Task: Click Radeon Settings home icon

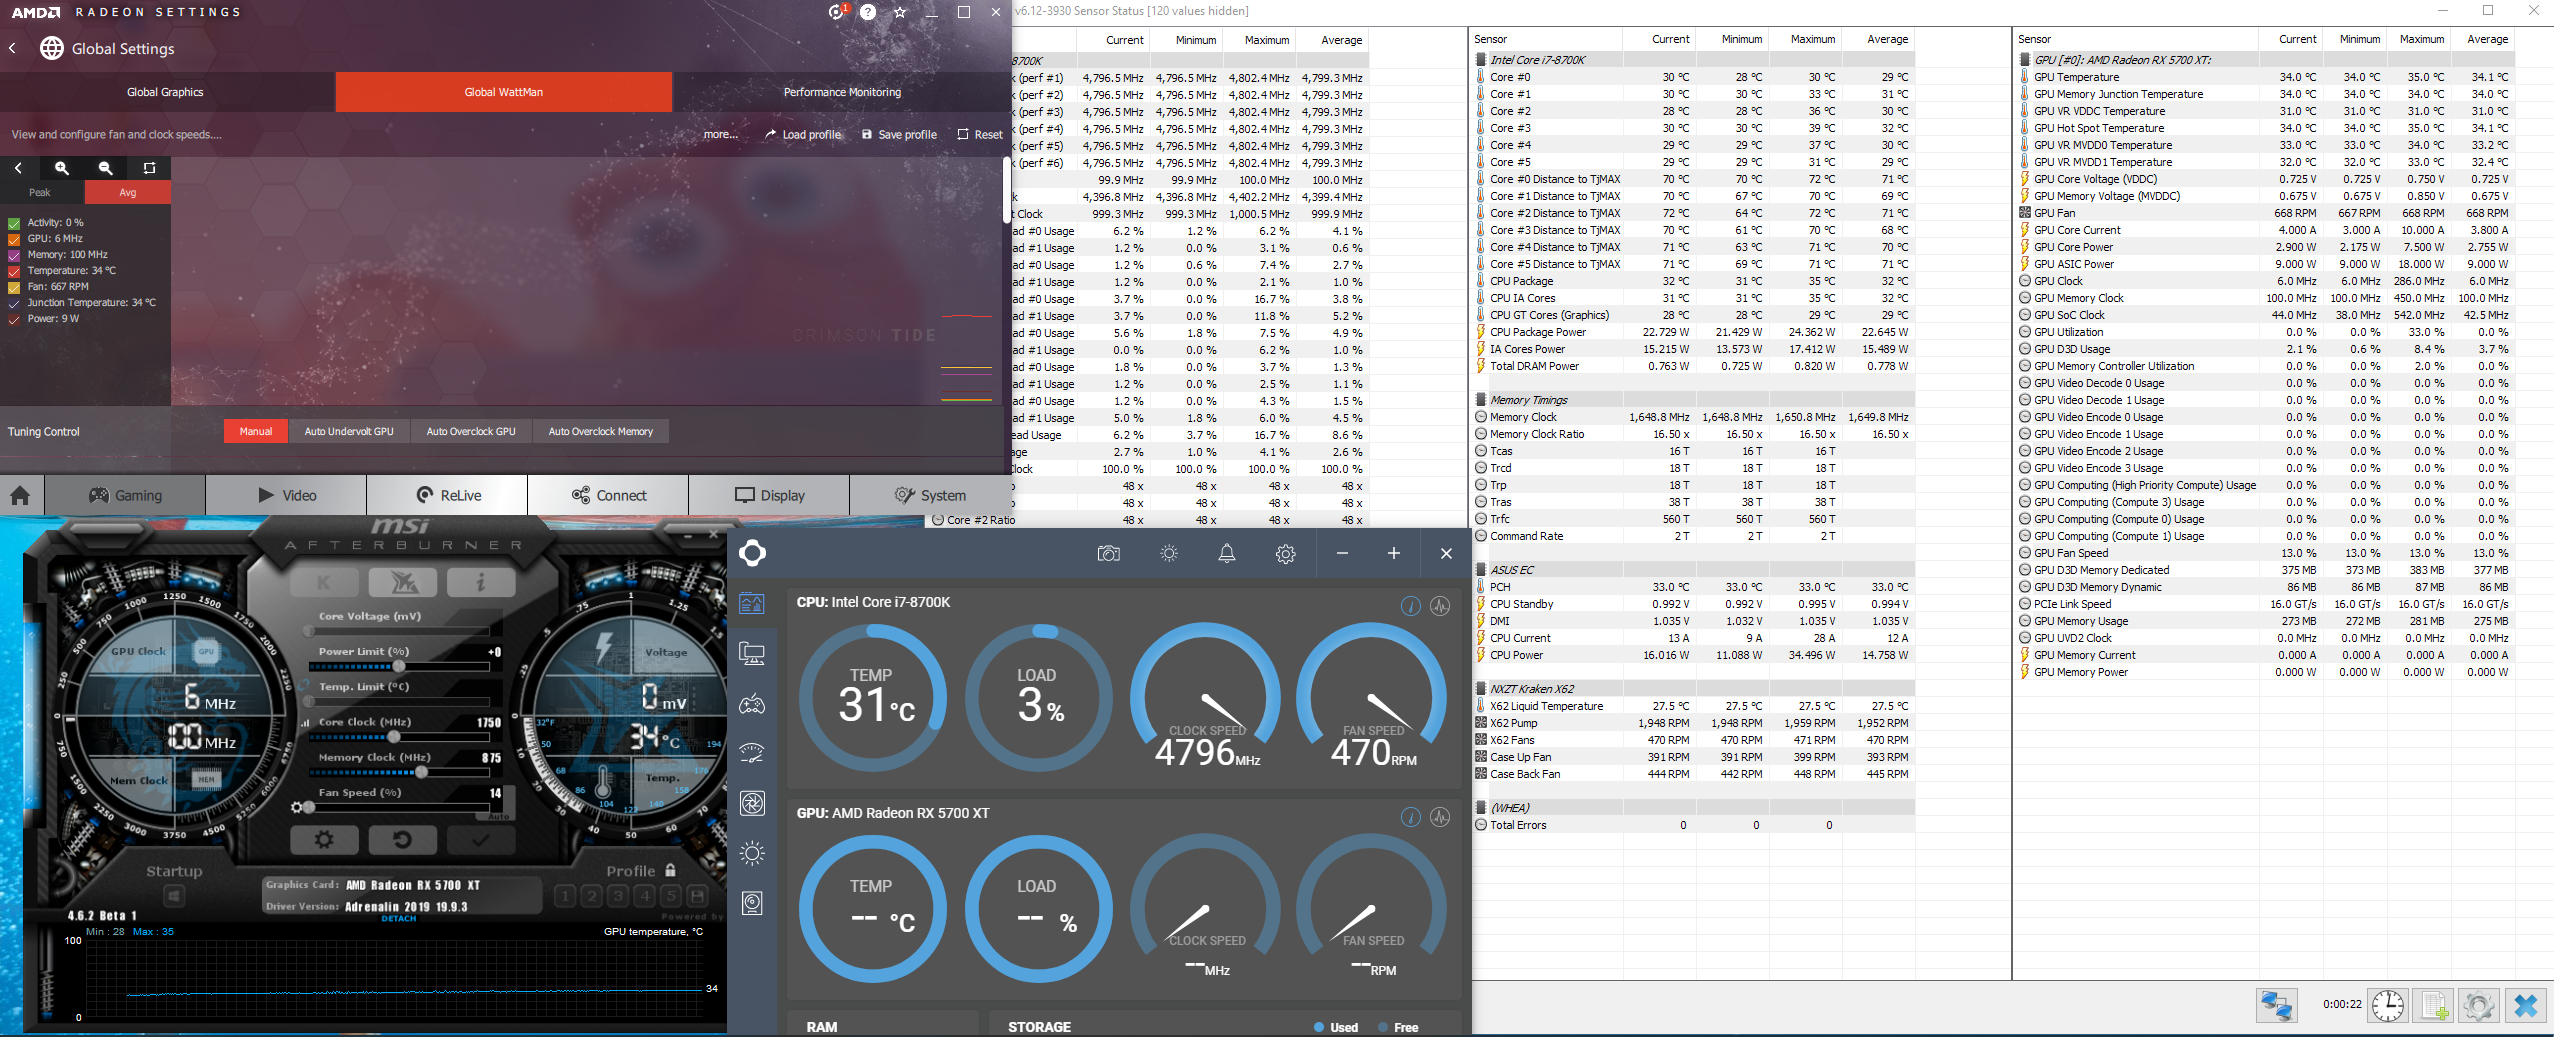Action: coord(20,495)
